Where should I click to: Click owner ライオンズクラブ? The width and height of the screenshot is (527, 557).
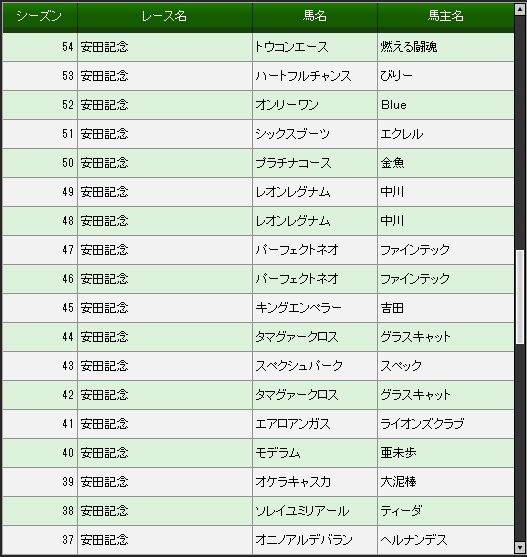(422, 424)
